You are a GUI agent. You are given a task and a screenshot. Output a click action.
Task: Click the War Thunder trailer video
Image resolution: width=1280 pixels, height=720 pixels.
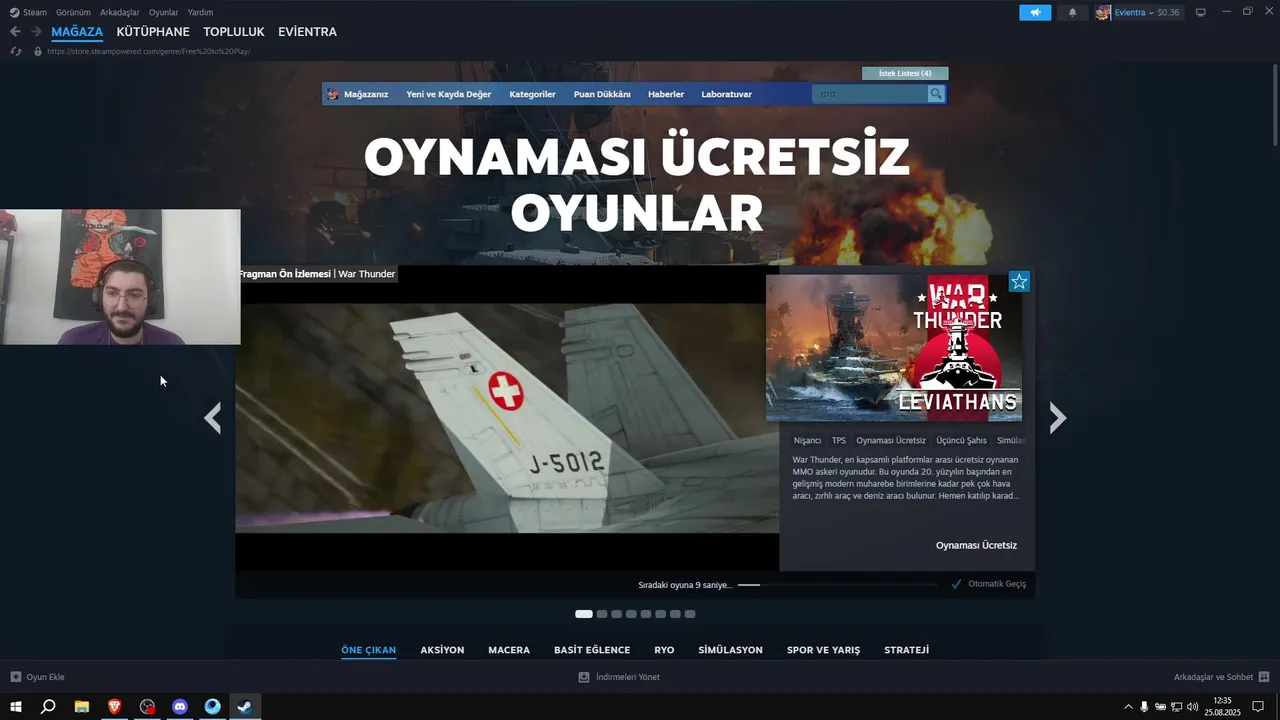(x=507, y=418)
